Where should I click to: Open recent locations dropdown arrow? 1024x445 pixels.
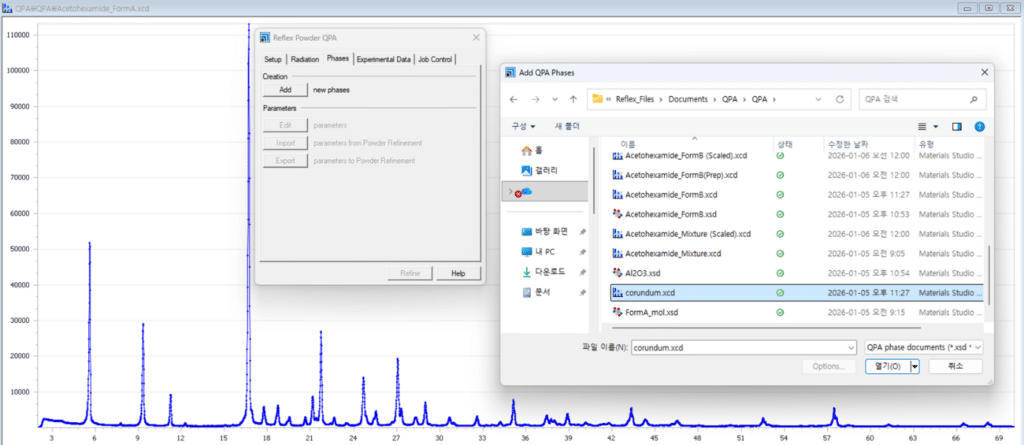tap(554, 99)
